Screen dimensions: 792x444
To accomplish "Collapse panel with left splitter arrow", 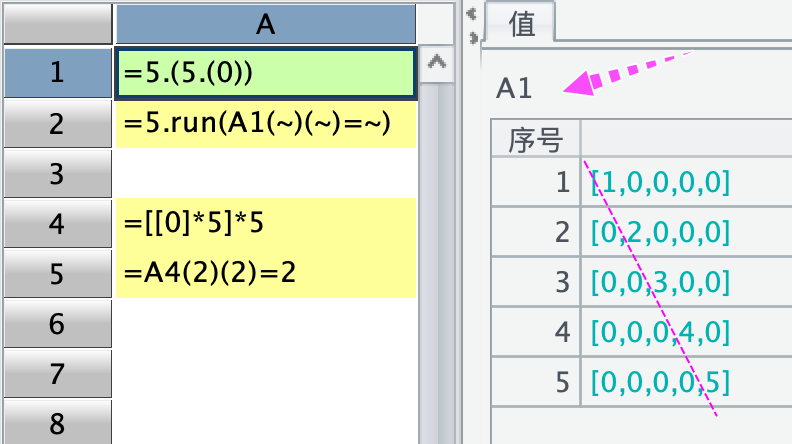I will coord(471,14).
